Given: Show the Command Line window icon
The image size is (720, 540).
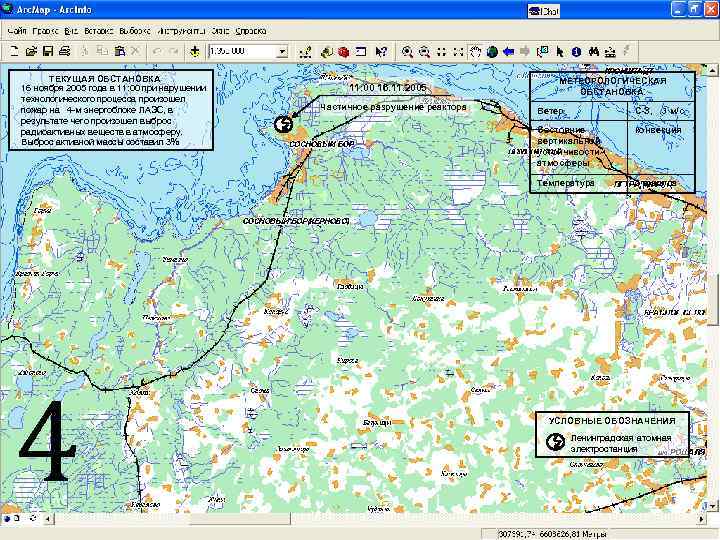Looking at the screenshot, I should 361,52.
